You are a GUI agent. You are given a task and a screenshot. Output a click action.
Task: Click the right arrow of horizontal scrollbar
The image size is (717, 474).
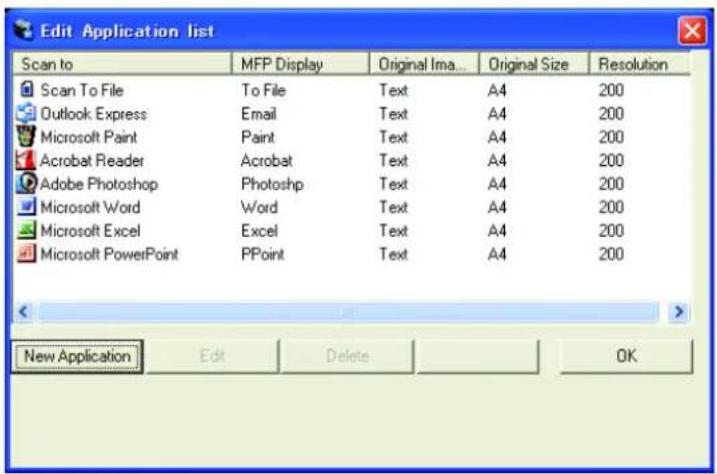[x=679, y=312]
